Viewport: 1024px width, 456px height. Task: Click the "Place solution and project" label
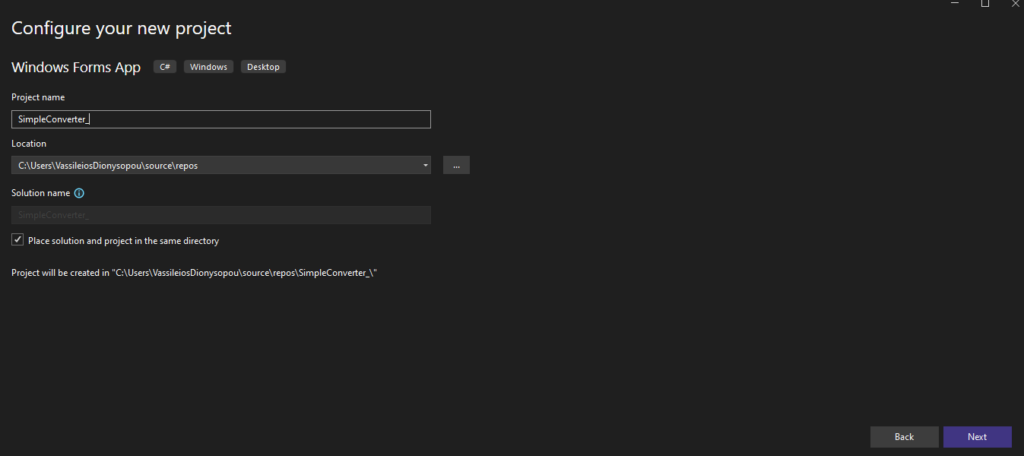click(x=123, y=241)
